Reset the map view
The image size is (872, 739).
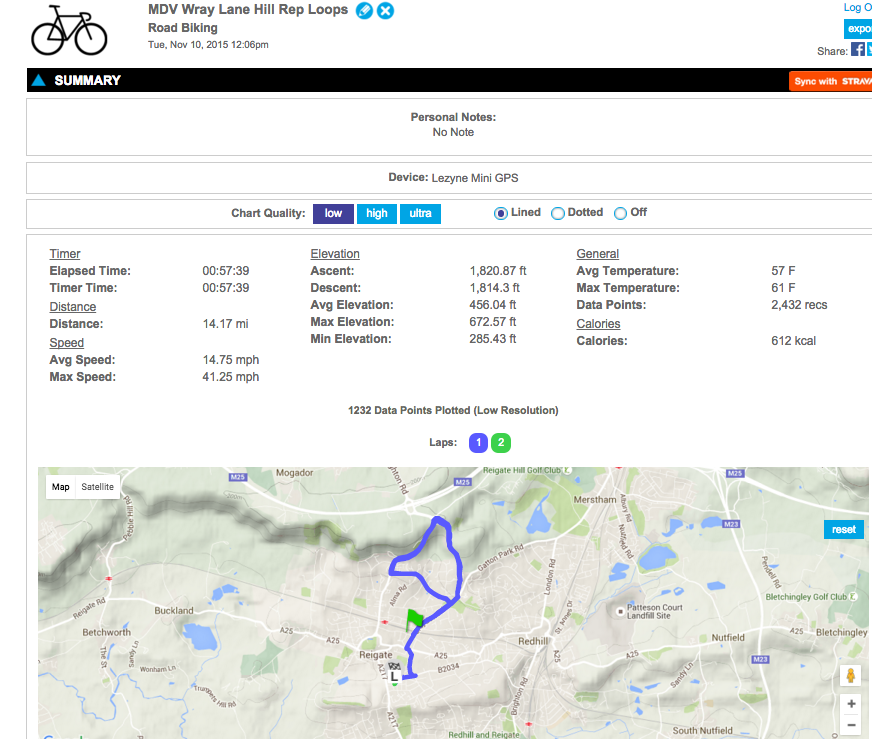pos(843,530)
